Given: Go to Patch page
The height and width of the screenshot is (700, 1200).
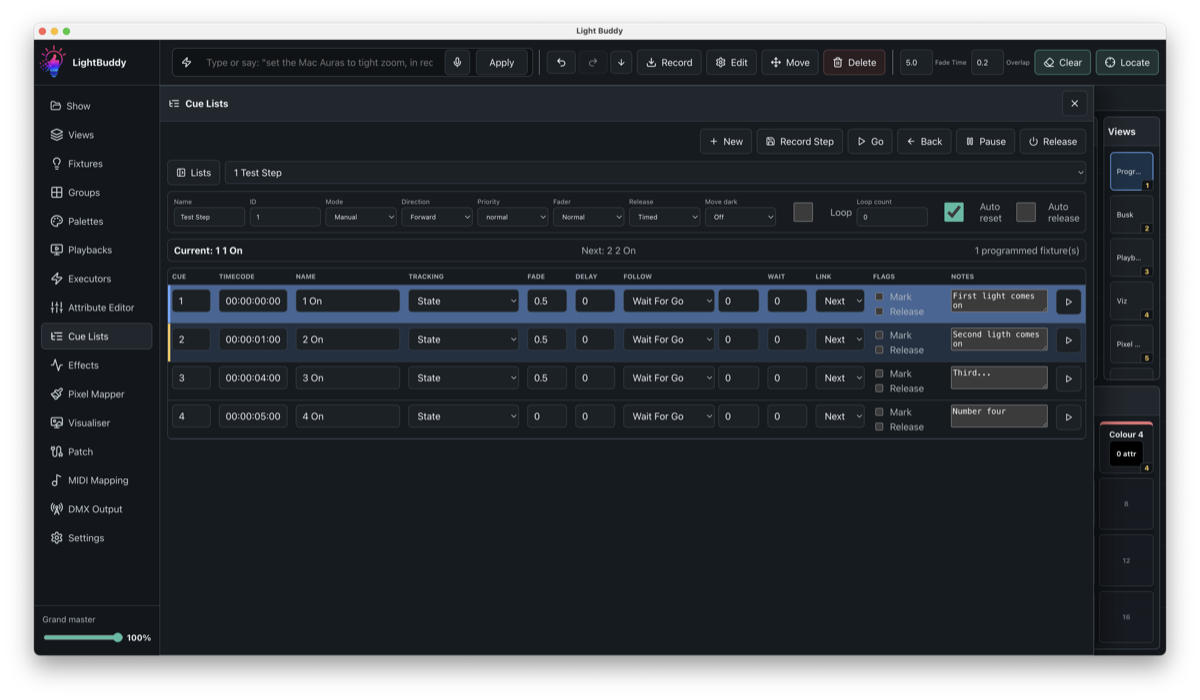Looking at the screenshot, I should coord(96,452).
